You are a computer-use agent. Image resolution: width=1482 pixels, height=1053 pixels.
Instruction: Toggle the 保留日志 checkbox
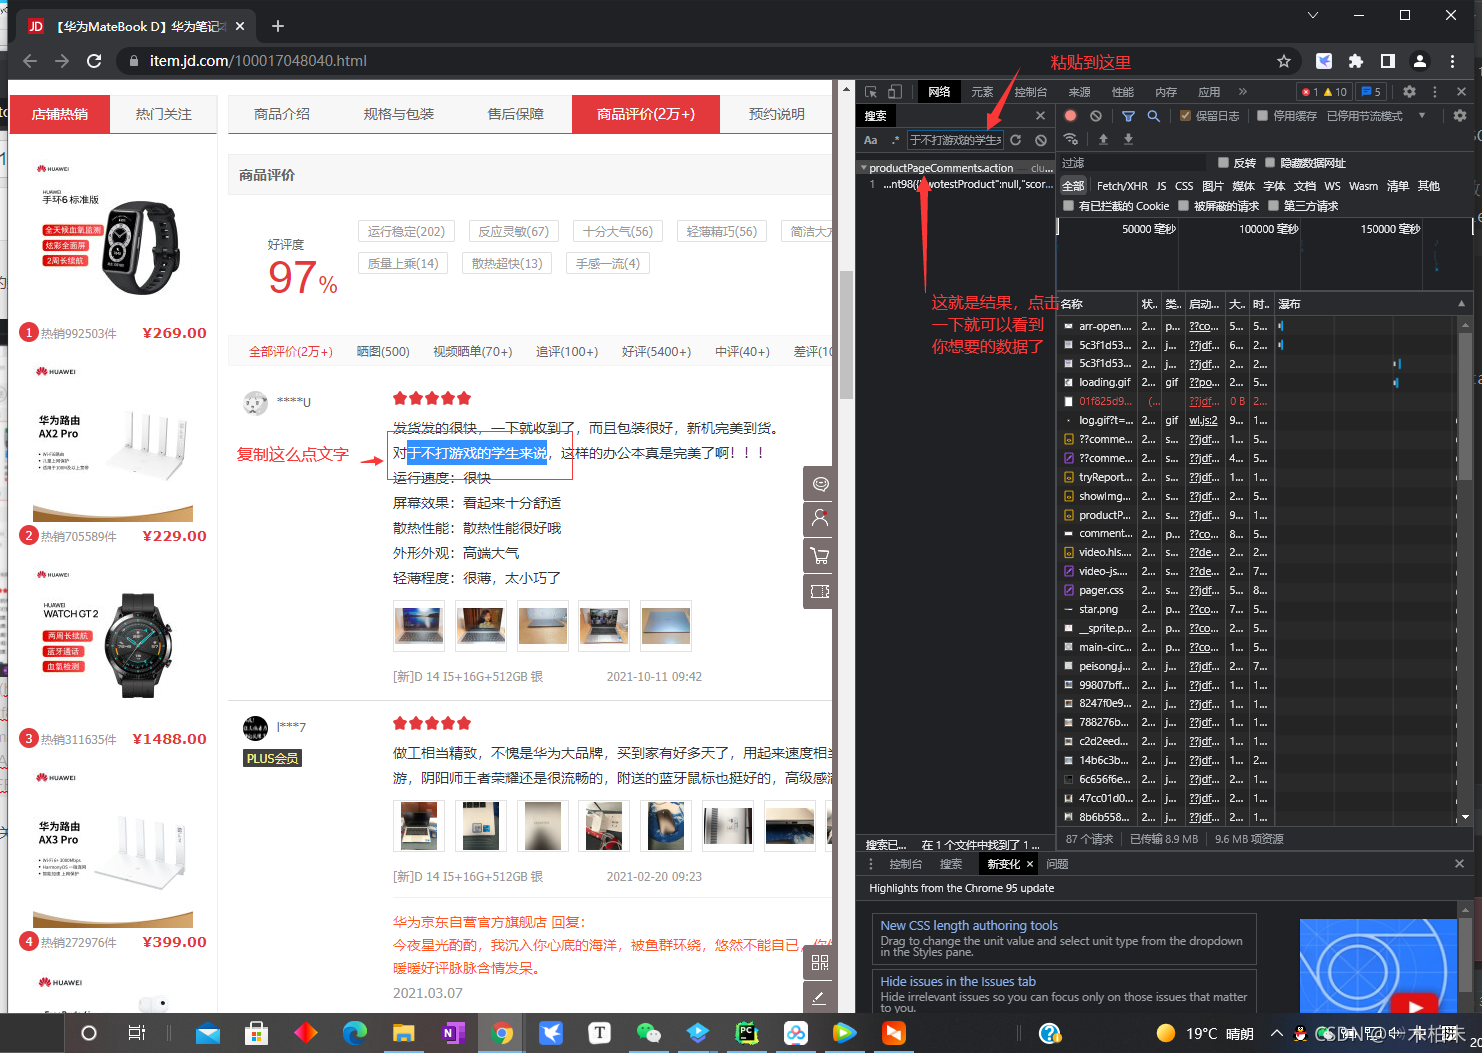coord(1186,116)
